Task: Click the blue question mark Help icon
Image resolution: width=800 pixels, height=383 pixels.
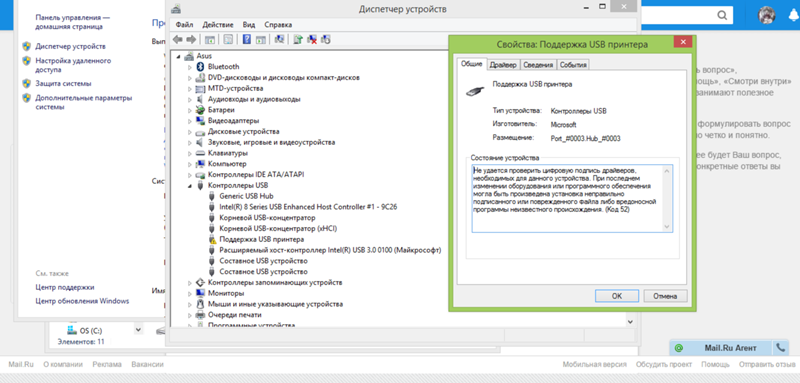Action: [247, 39]
